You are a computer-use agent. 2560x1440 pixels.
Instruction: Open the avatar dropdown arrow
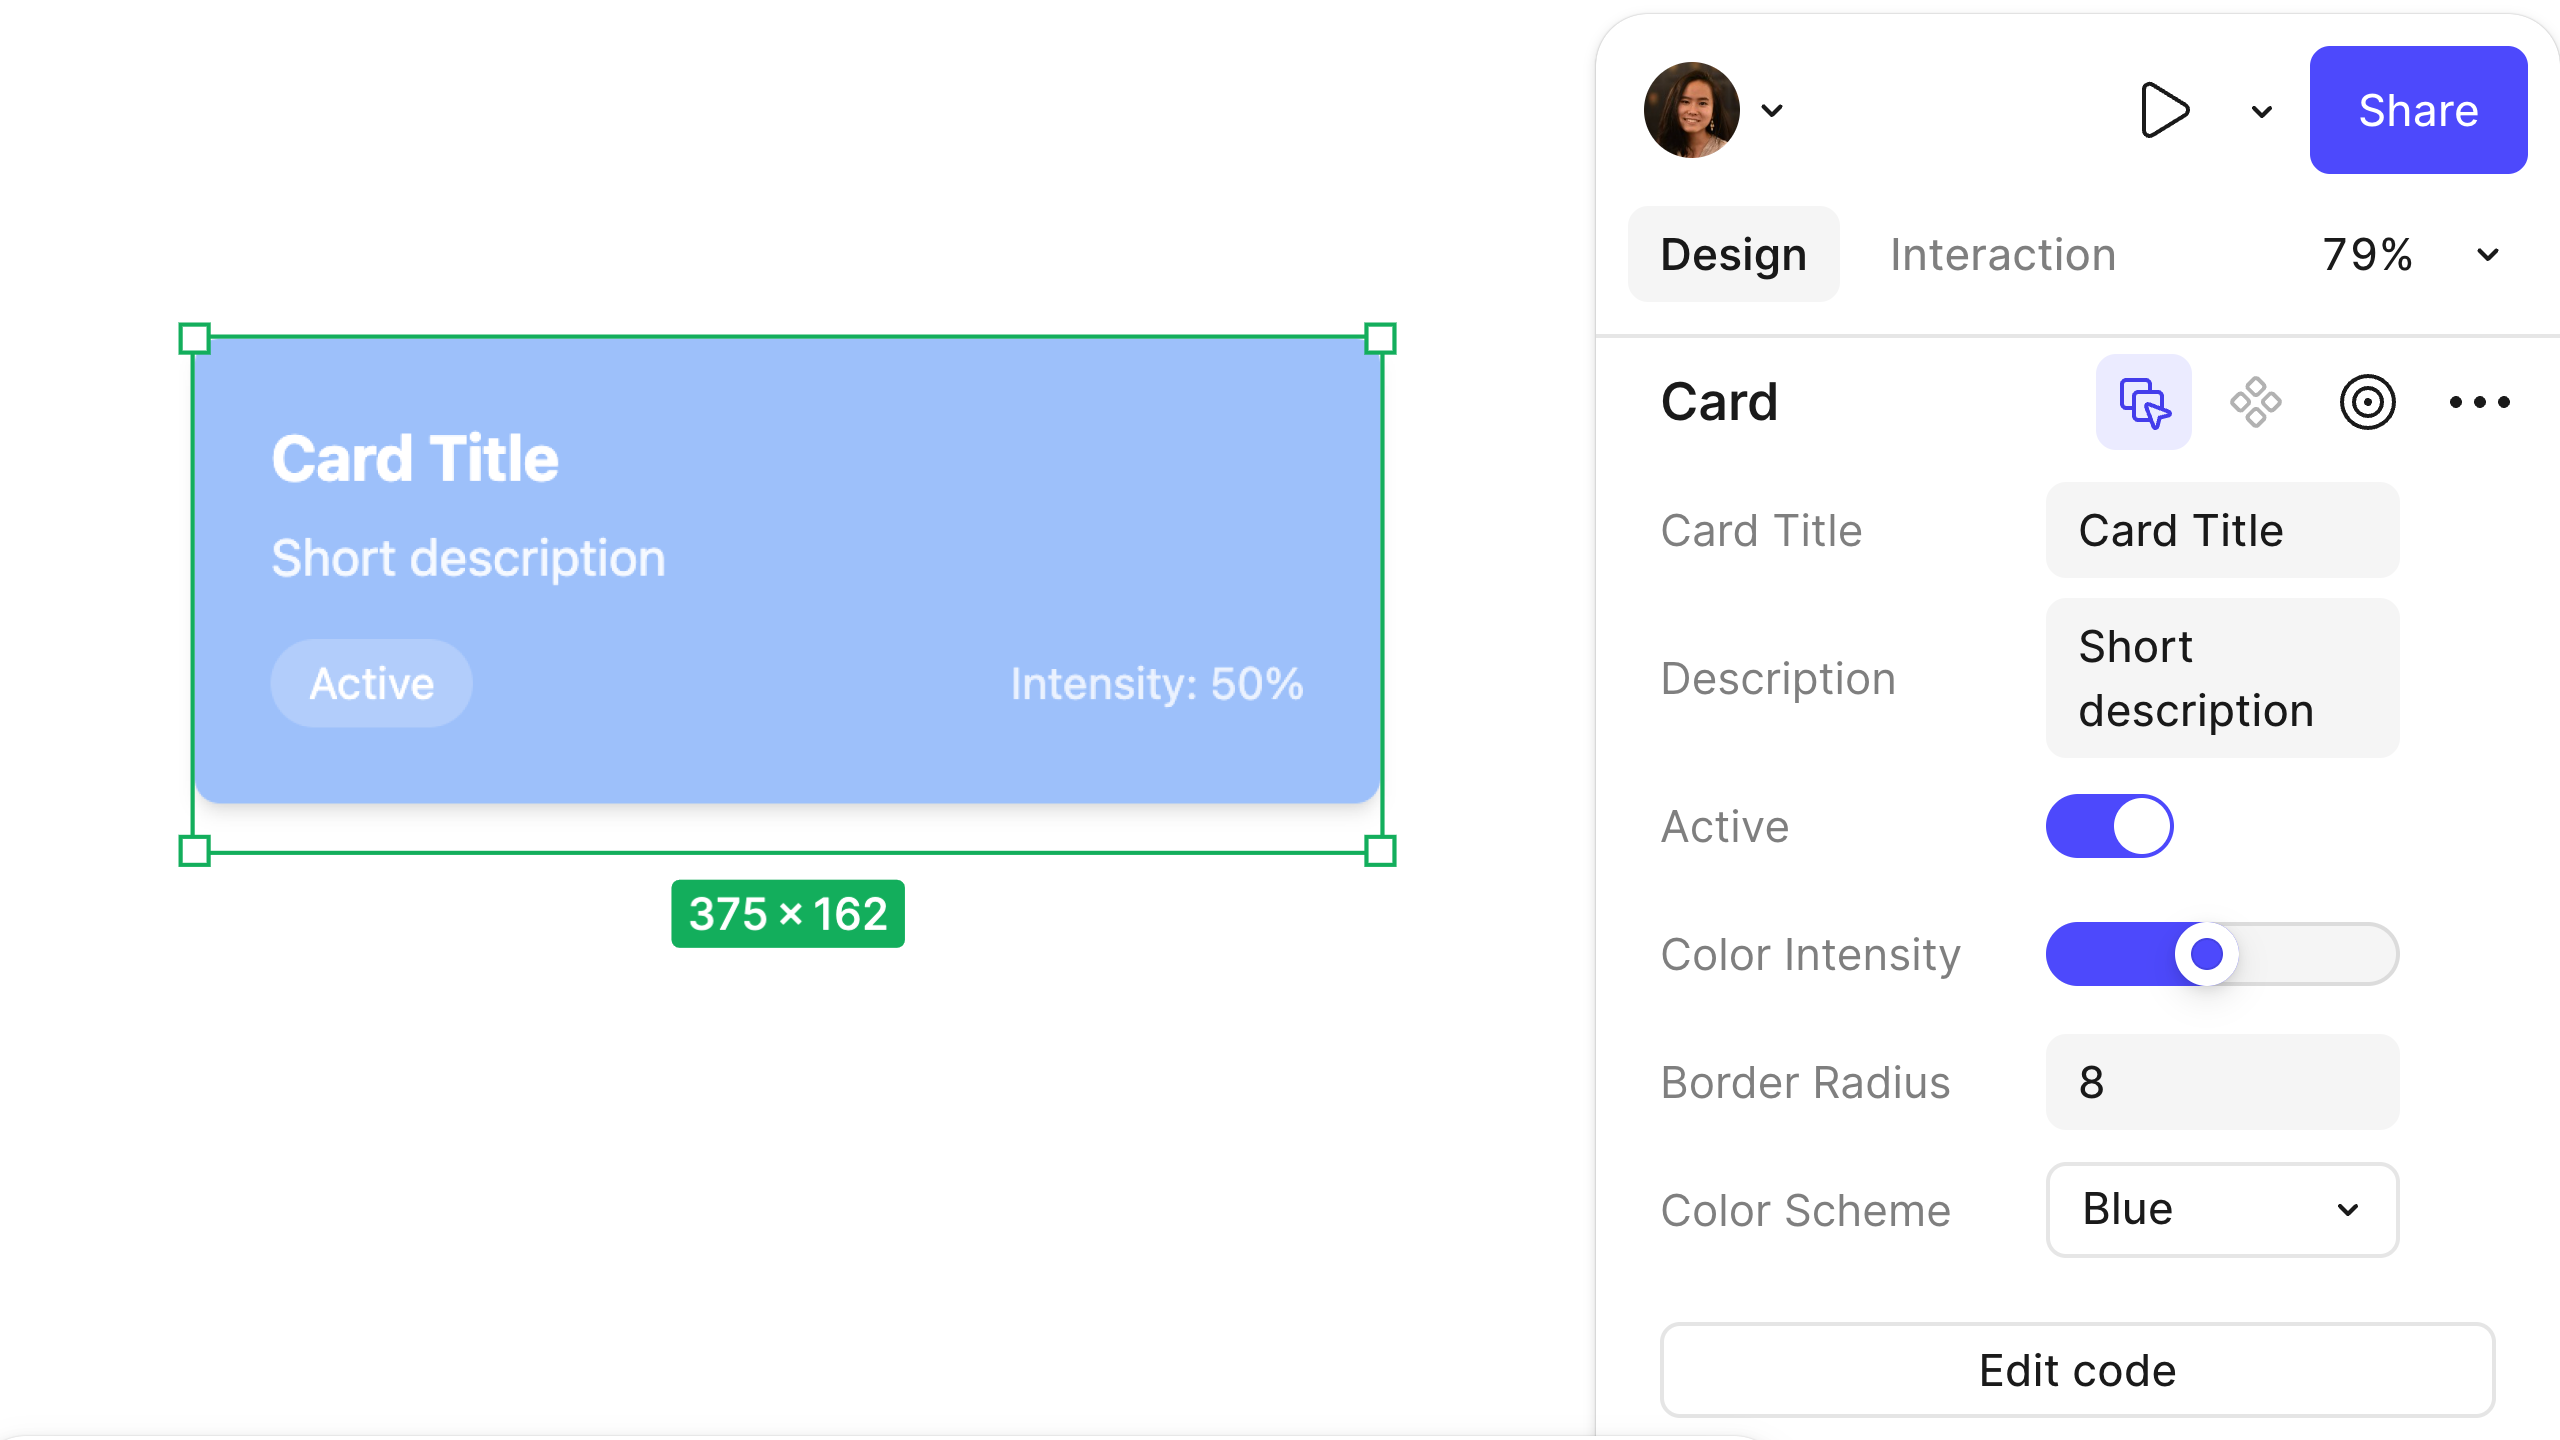pos(1773,110)
